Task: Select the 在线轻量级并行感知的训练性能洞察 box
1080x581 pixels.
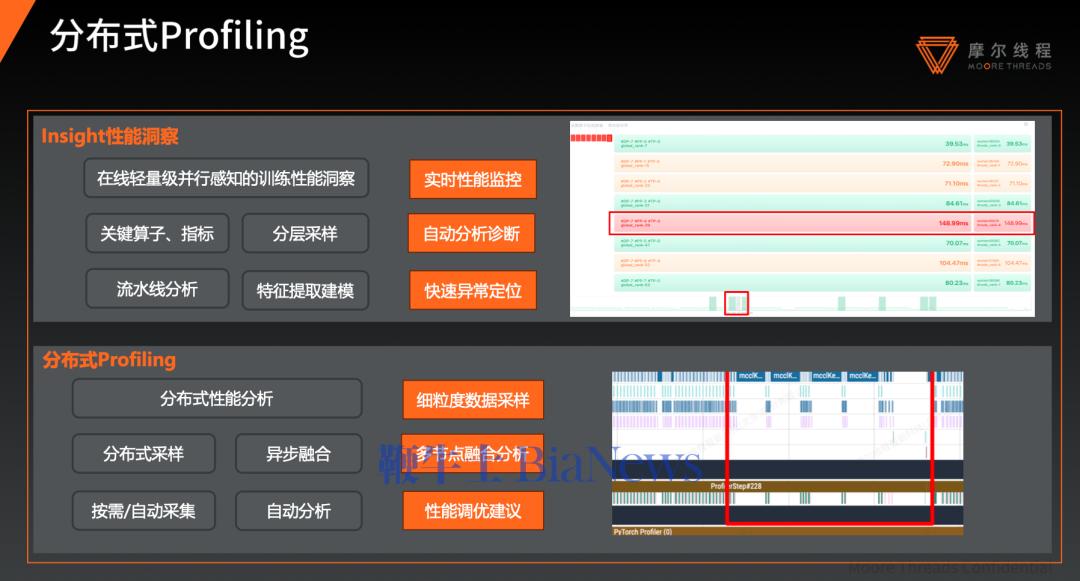Action: [x=226, y=179]
